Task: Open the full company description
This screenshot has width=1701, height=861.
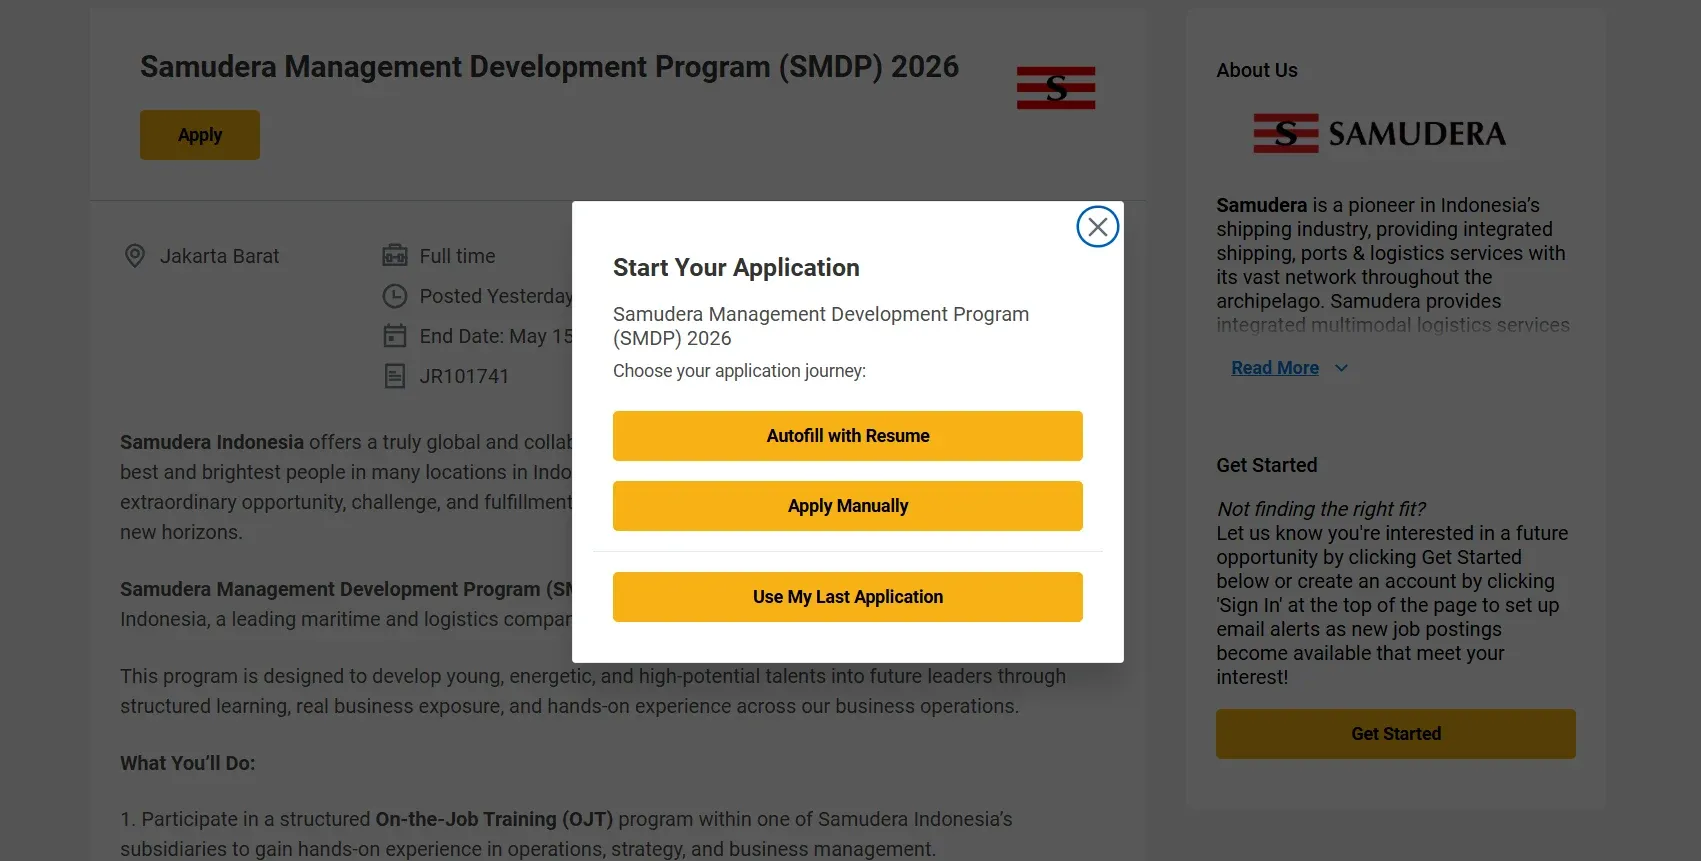Action: click(1274, 367)
